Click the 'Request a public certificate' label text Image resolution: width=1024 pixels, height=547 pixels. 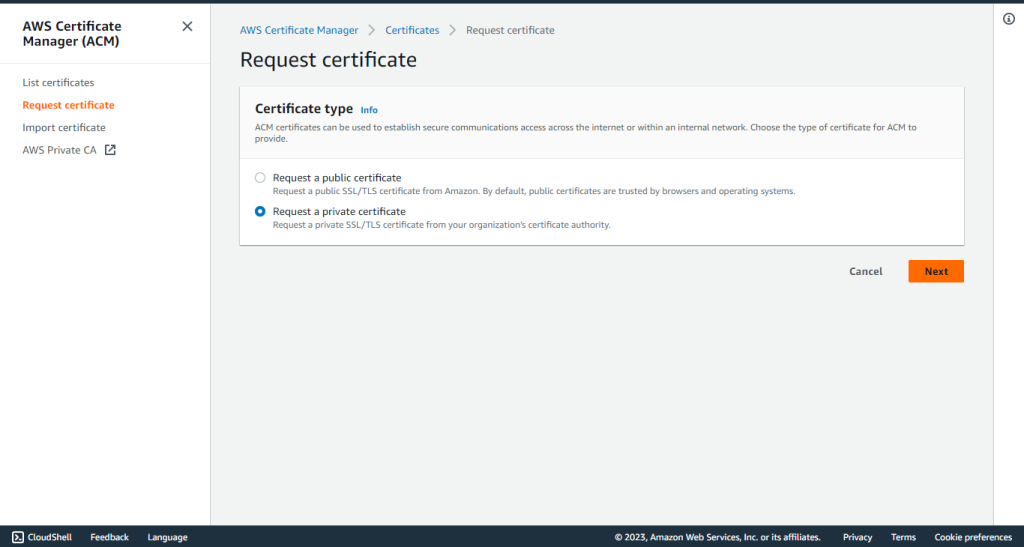pos(337,178)
